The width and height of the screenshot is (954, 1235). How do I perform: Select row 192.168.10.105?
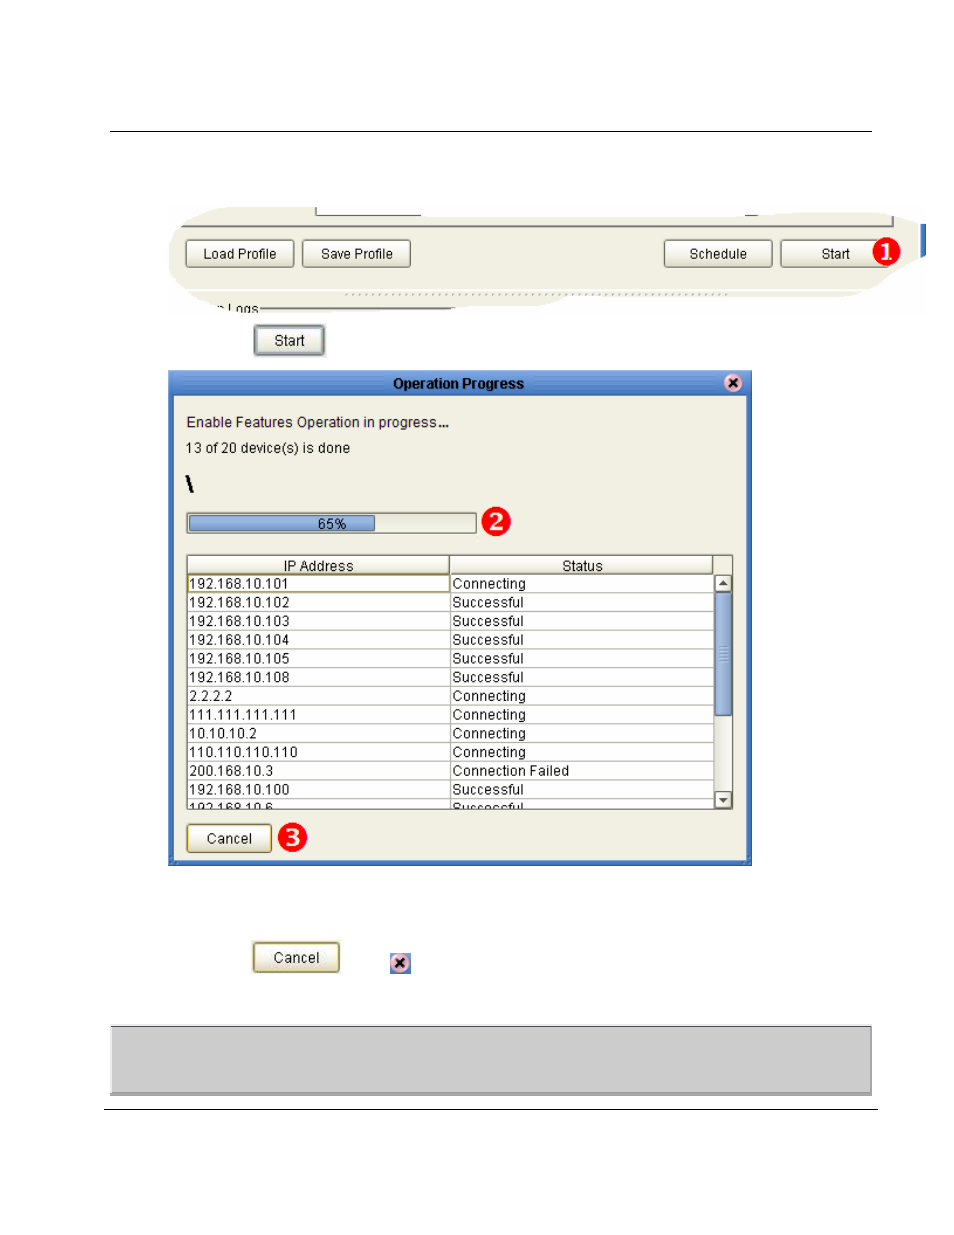450,659
